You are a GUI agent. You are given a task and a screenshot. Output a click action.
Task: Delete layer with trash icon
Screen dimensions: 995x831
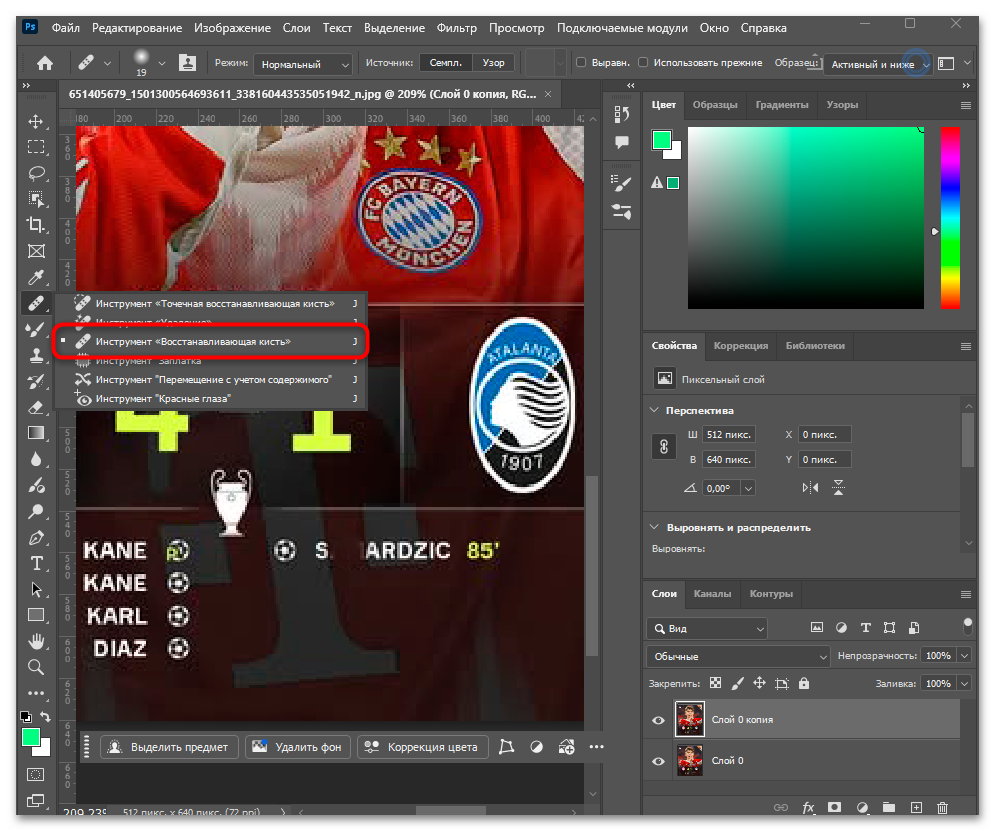pos(942,808)
